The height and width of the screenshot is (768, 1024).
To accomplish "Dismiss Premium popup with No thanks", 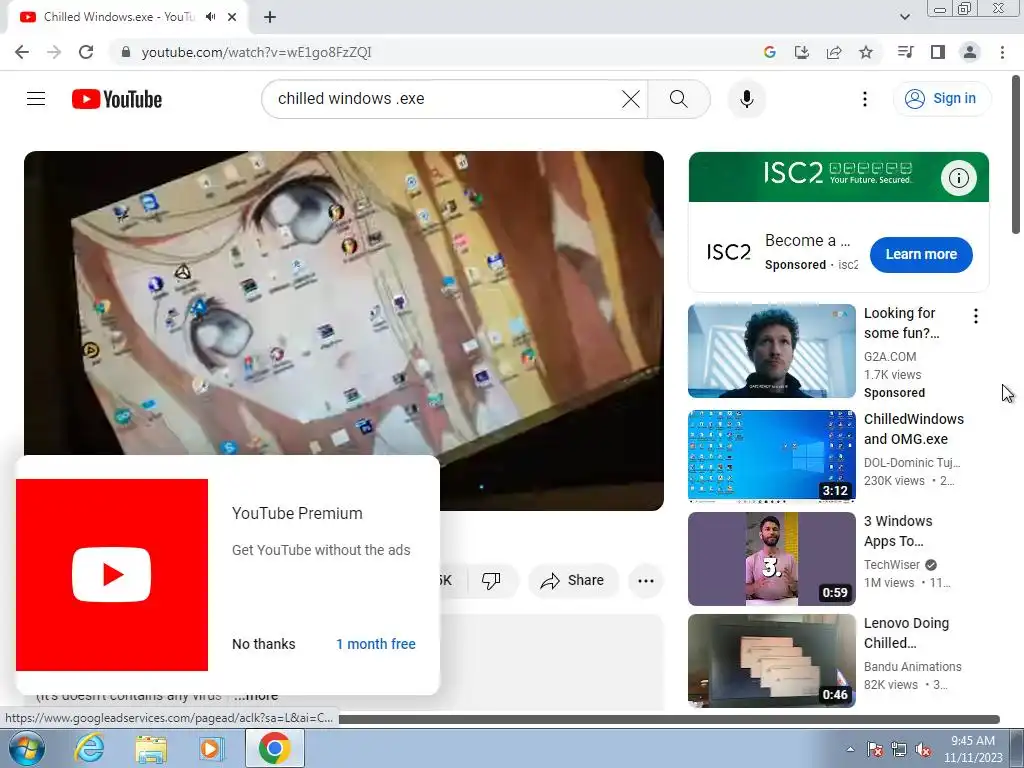I will point(264,644).
